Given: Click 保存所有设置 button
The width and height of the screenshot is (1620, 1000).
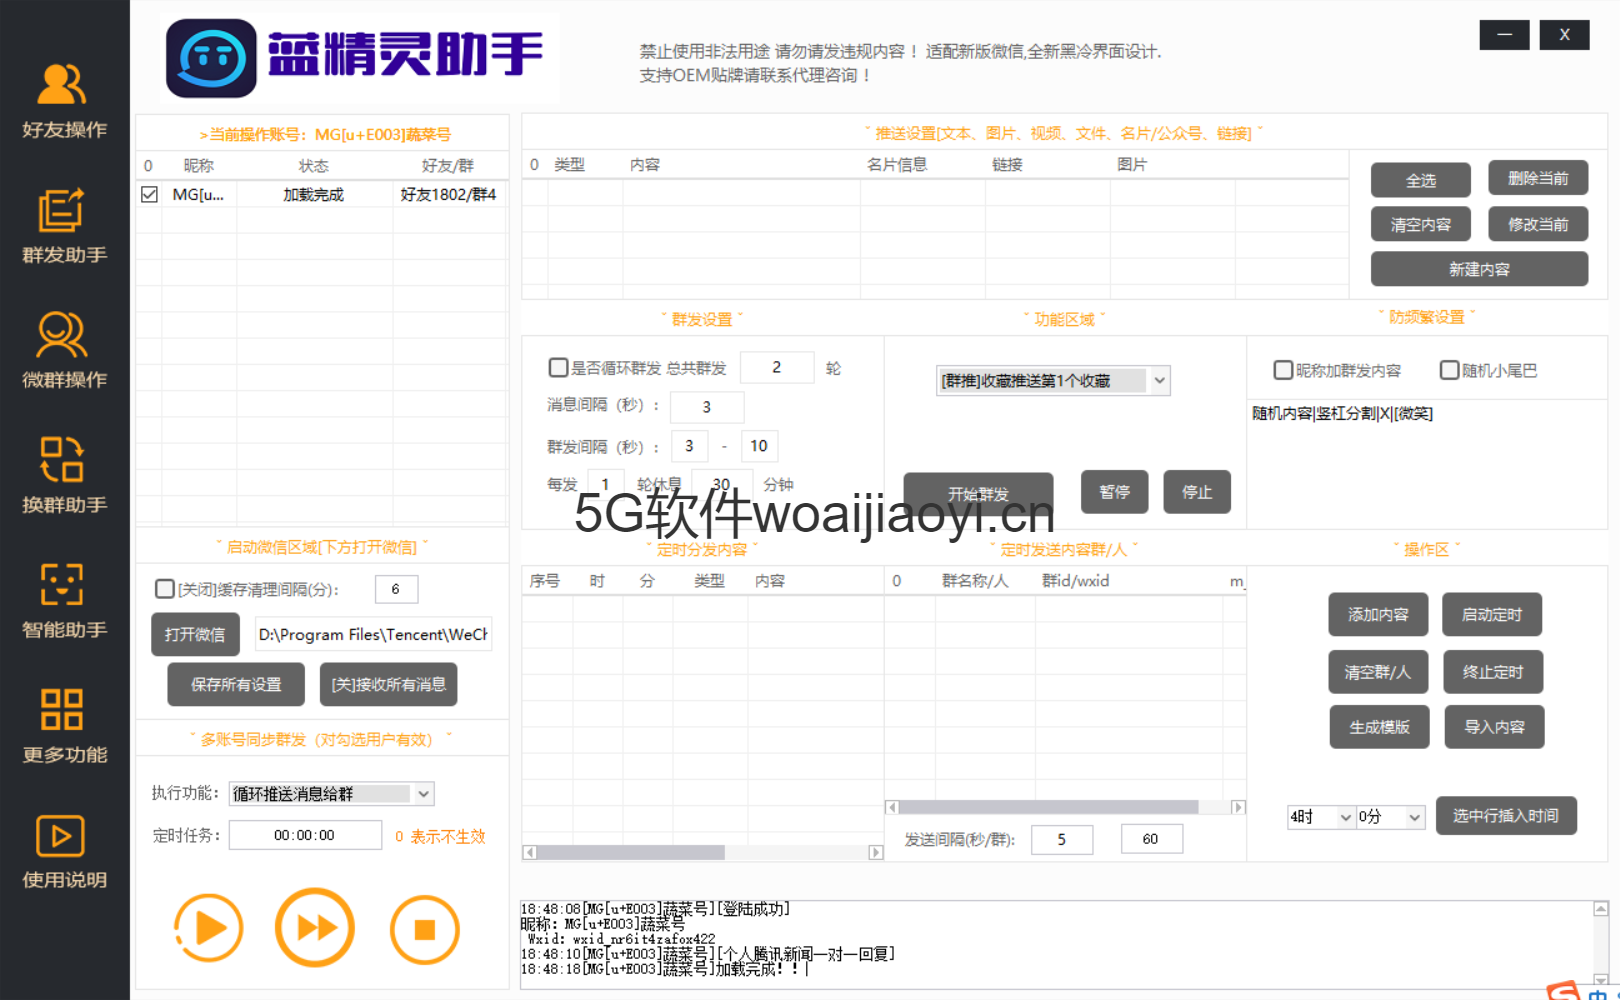Looking at the screenshot, I should pos(237,684).
